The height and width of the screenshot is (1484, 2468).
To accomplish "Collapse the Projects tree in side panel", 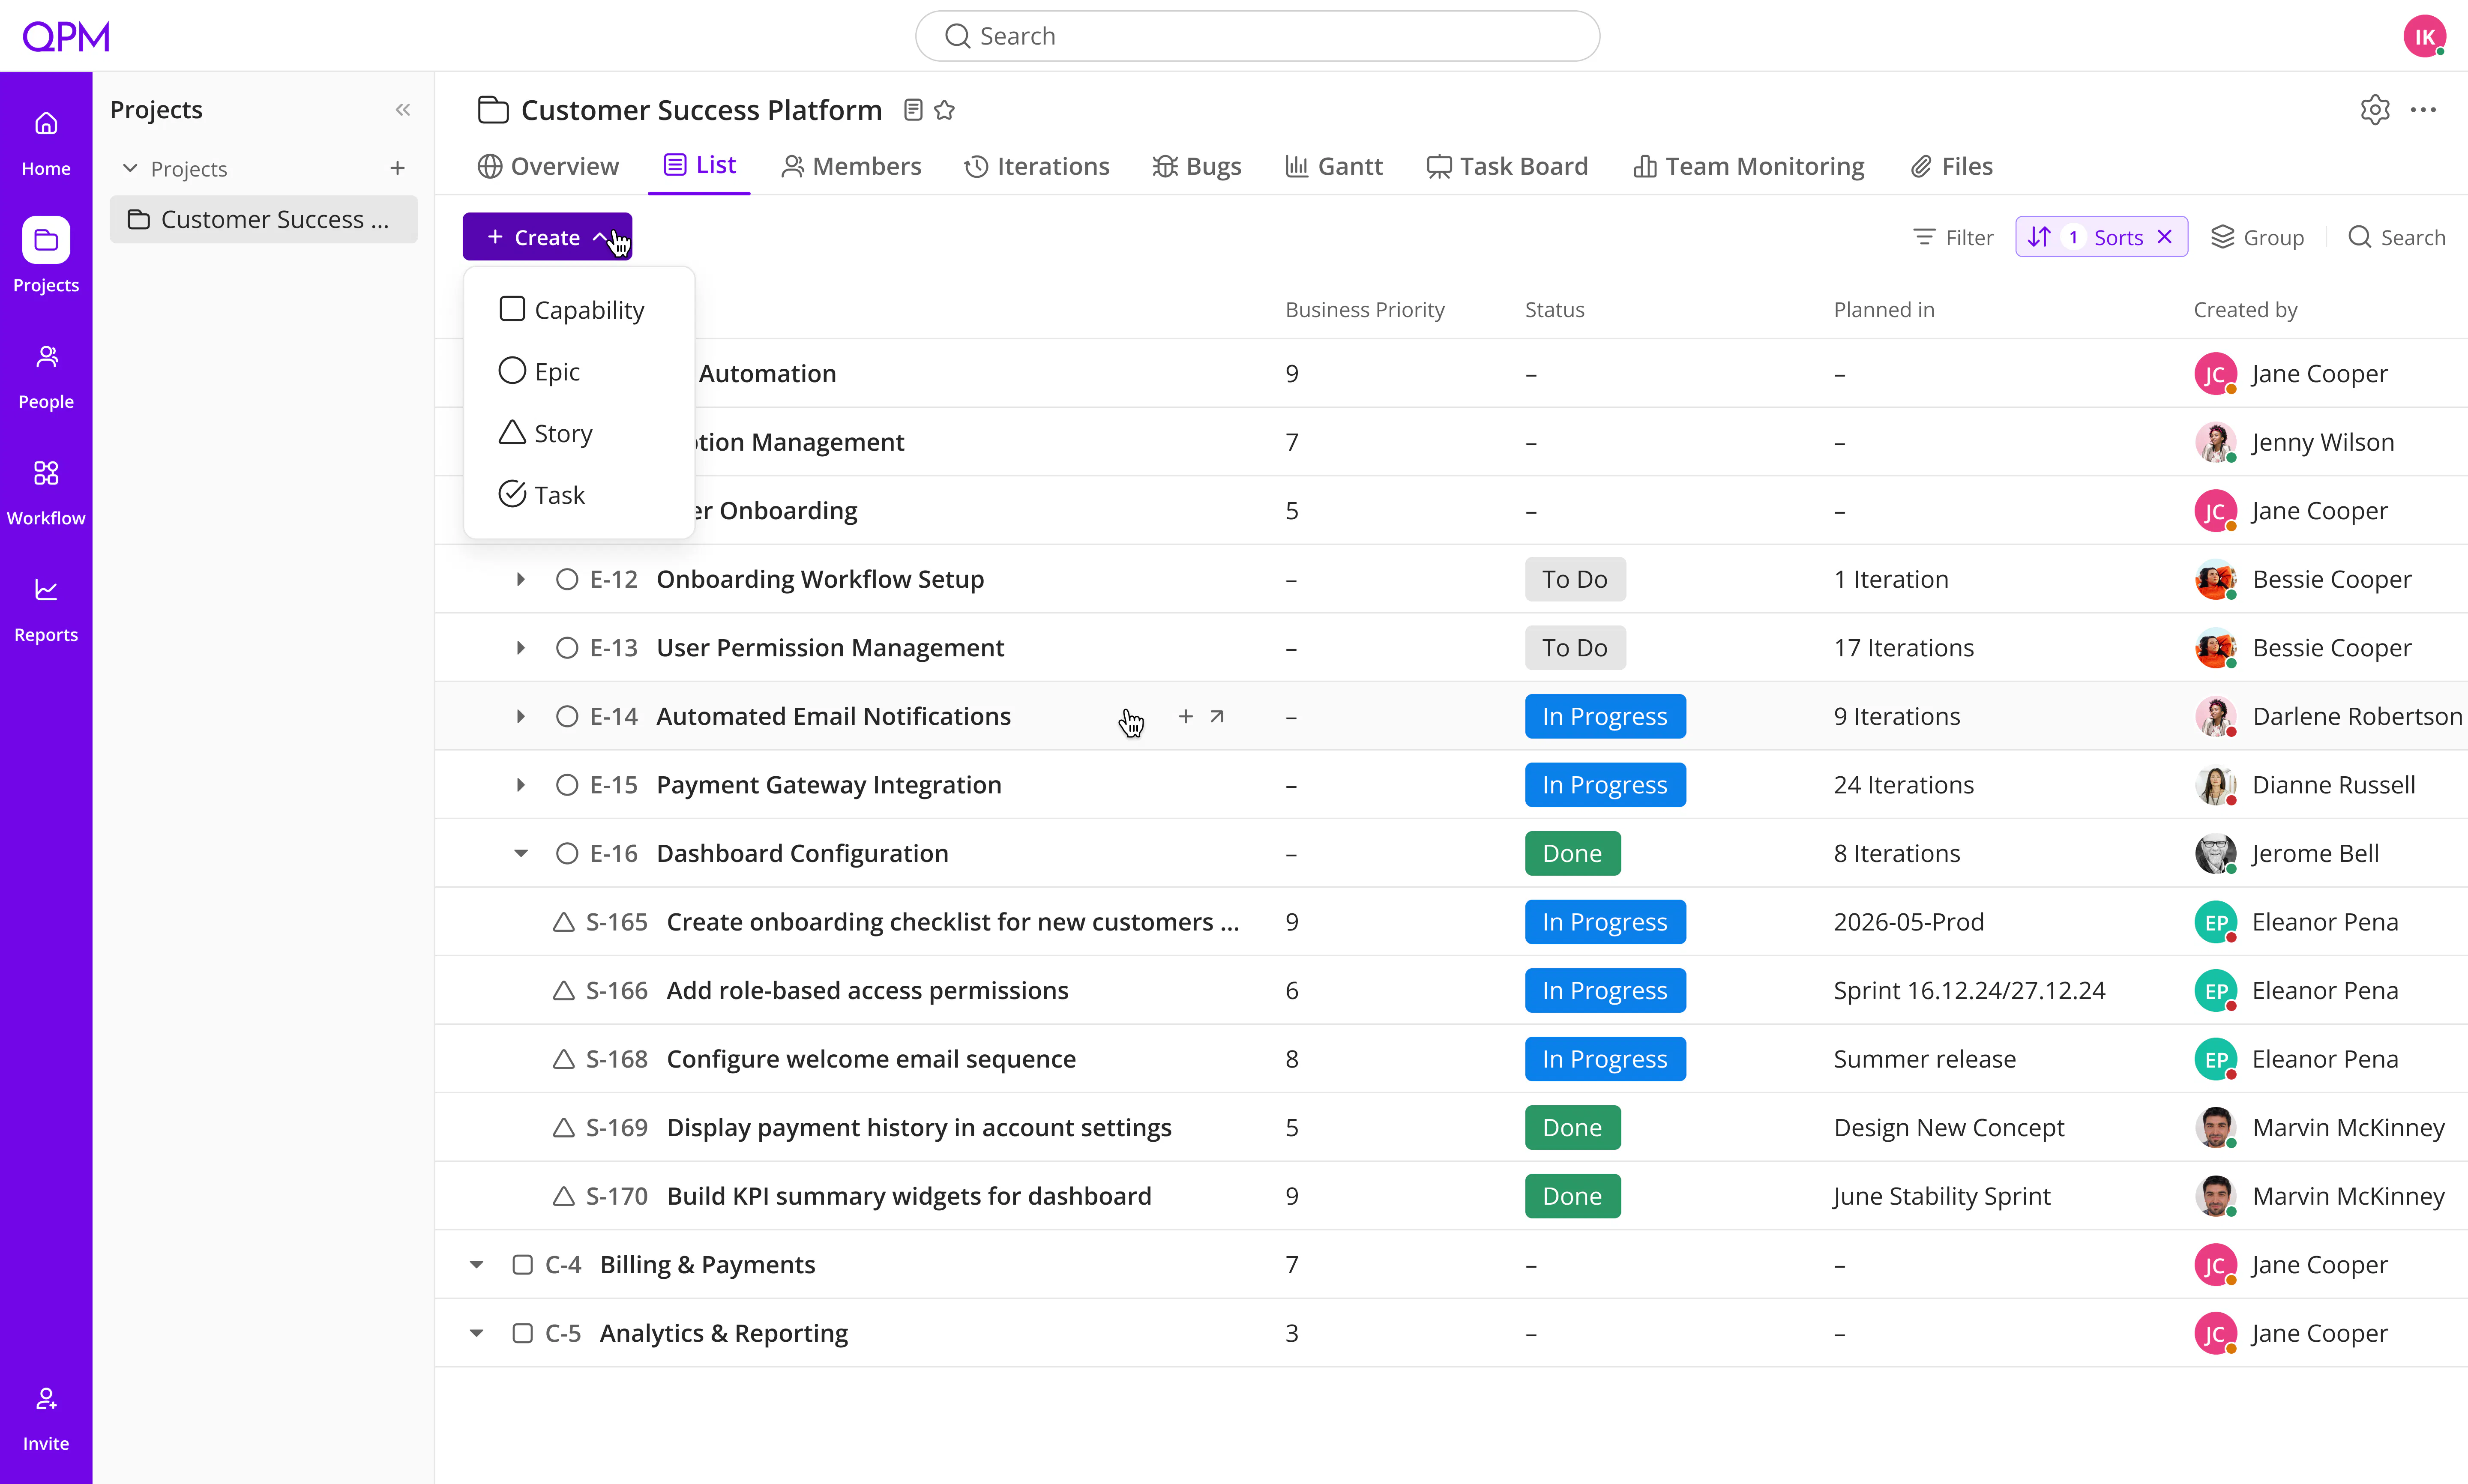I will [130, 168].
